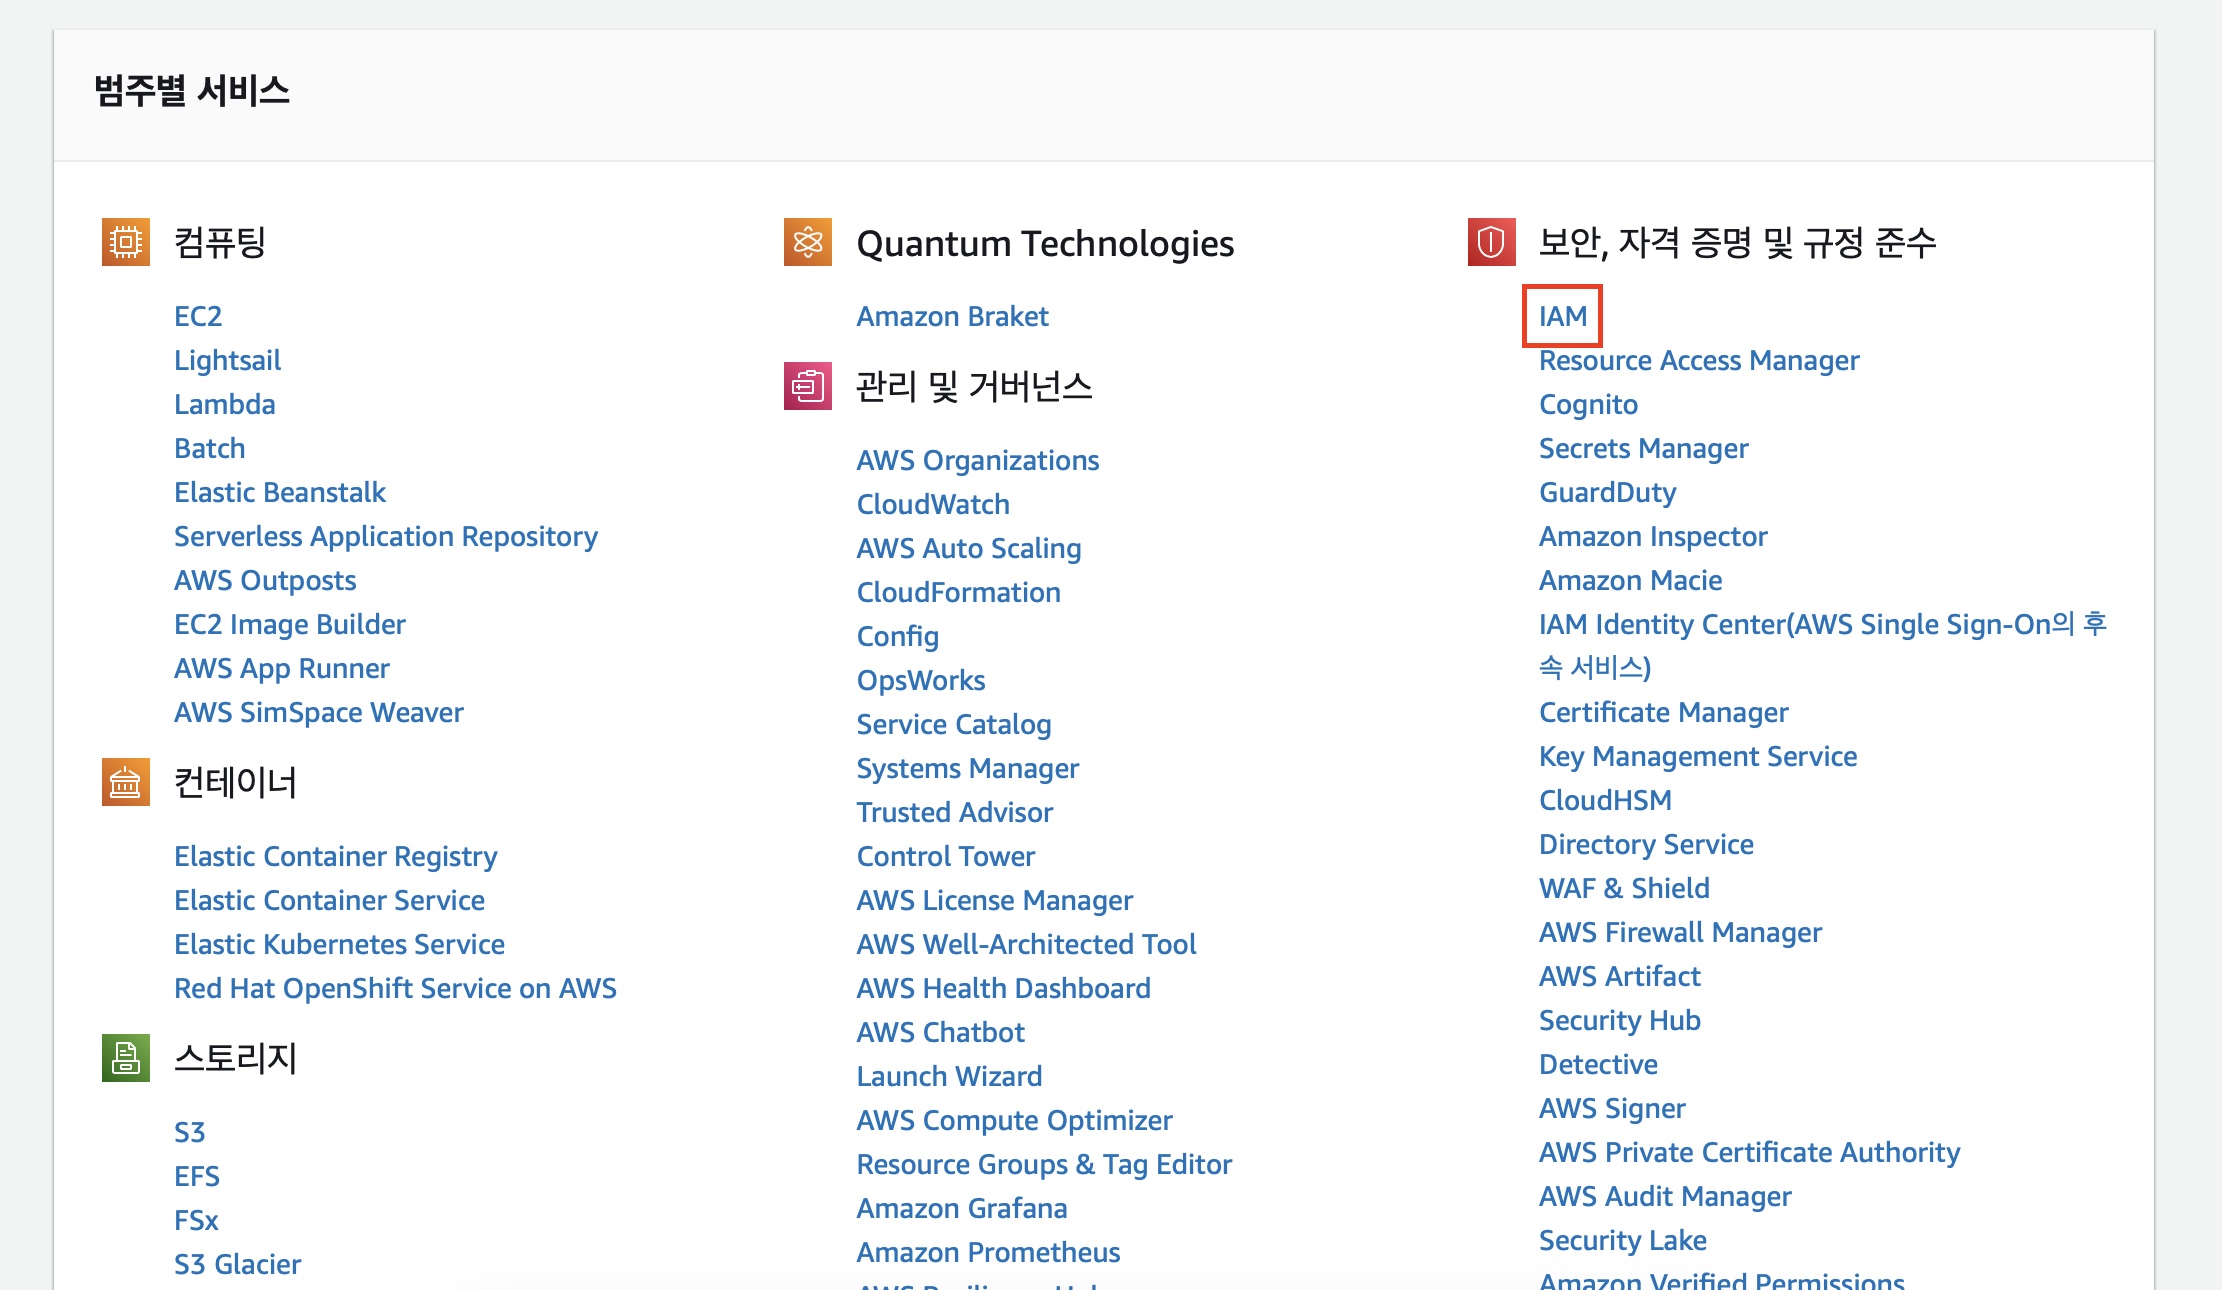This screenshot has width=2222, height=1290.
Task: Open the EC2 service
Action: click(x=198, y=316)
